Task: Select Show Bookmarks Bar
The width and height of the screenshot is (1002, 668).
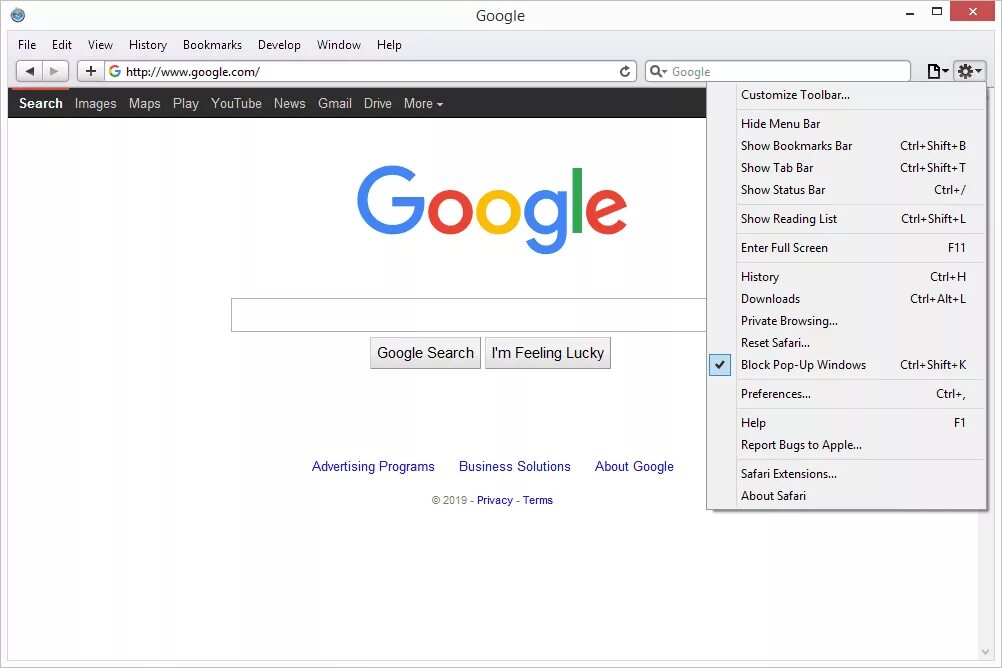Action: click(847, 146)
